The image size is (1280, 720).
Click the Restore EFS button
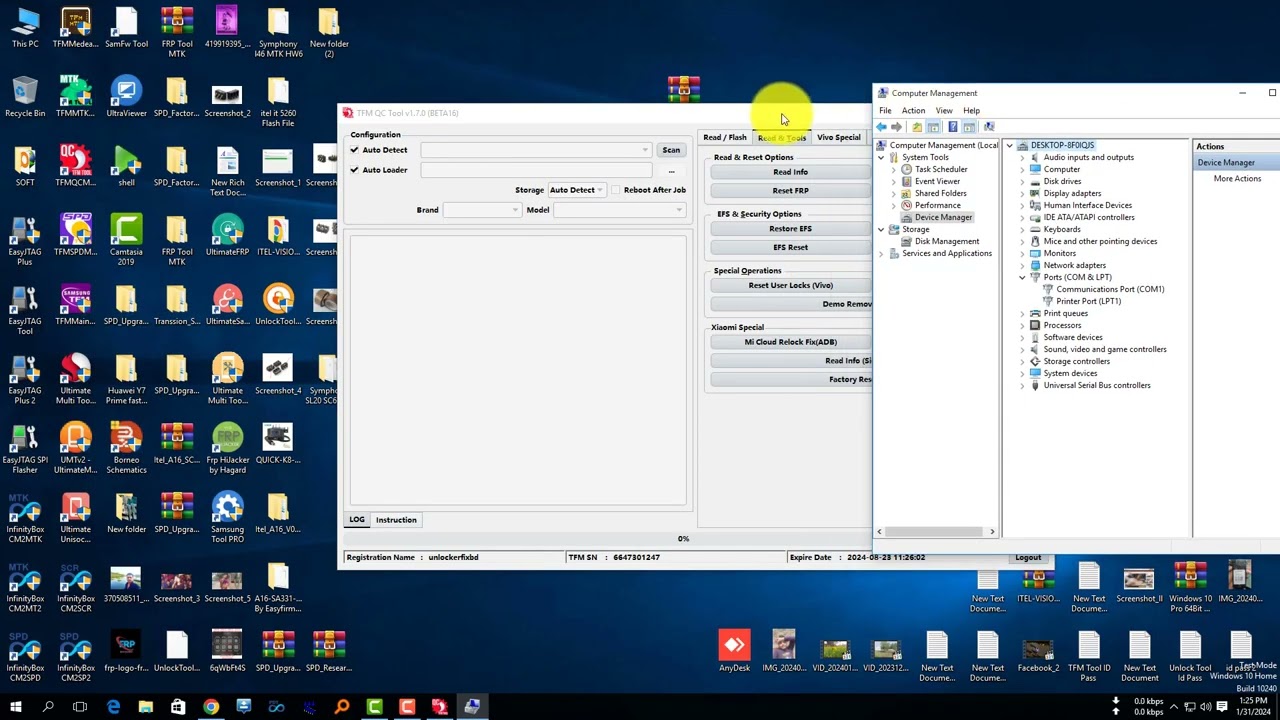[x=790, y=229]
